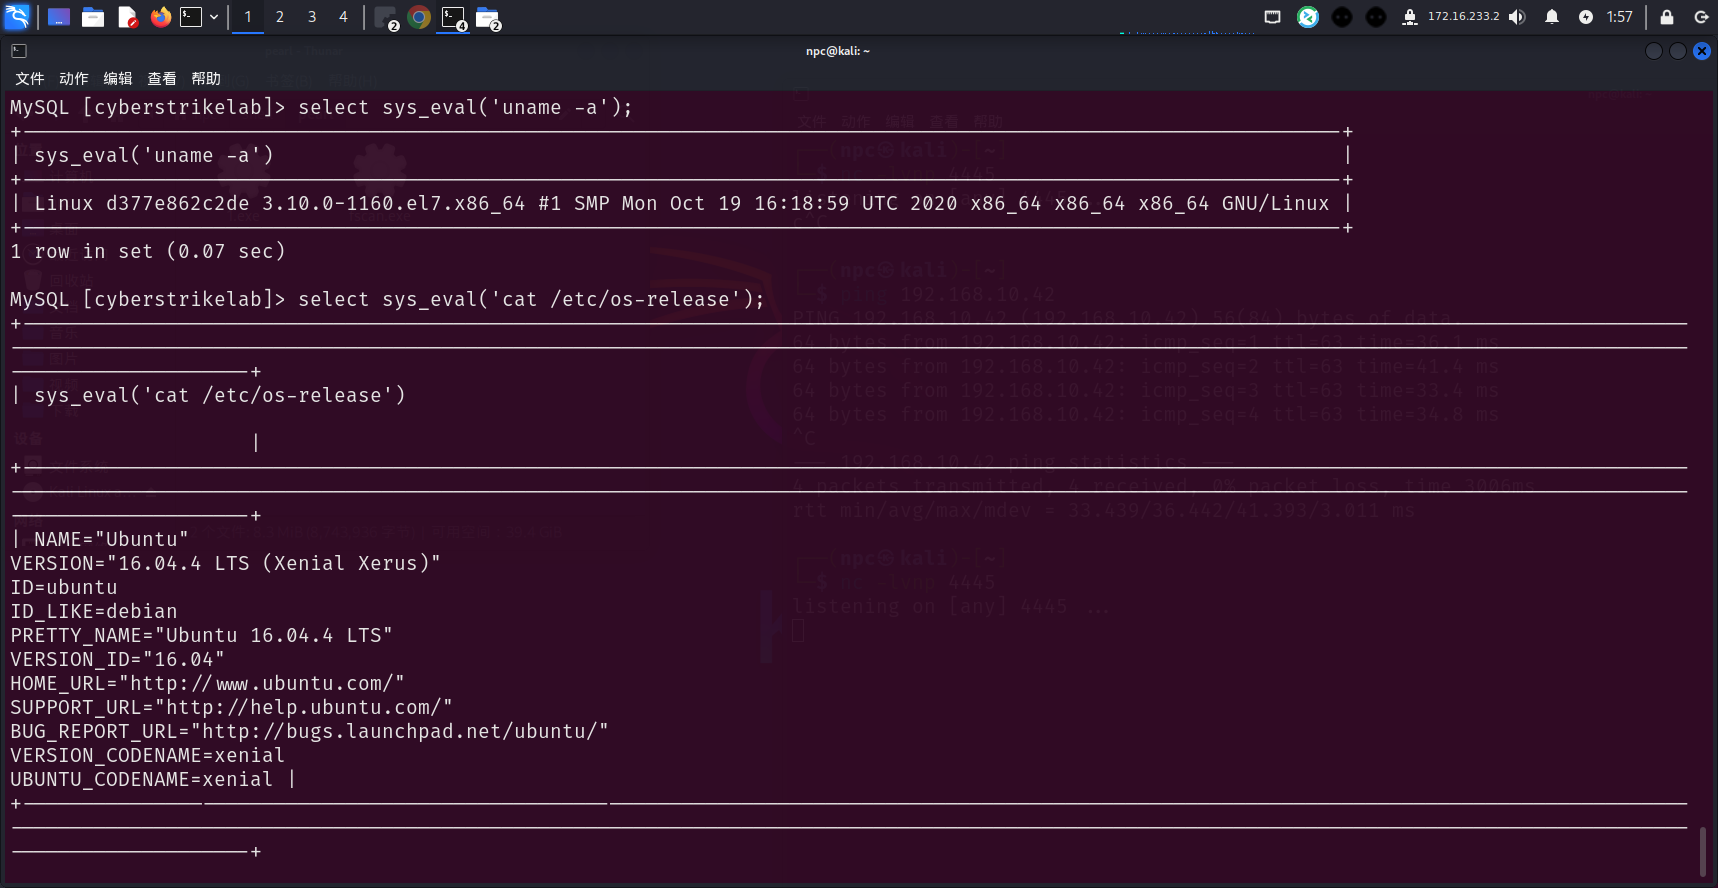The image size is (1718, 888).
Task: Click the "select sys_eval('cat /etc/os-release');" command
Action: [x=531, y=299]
